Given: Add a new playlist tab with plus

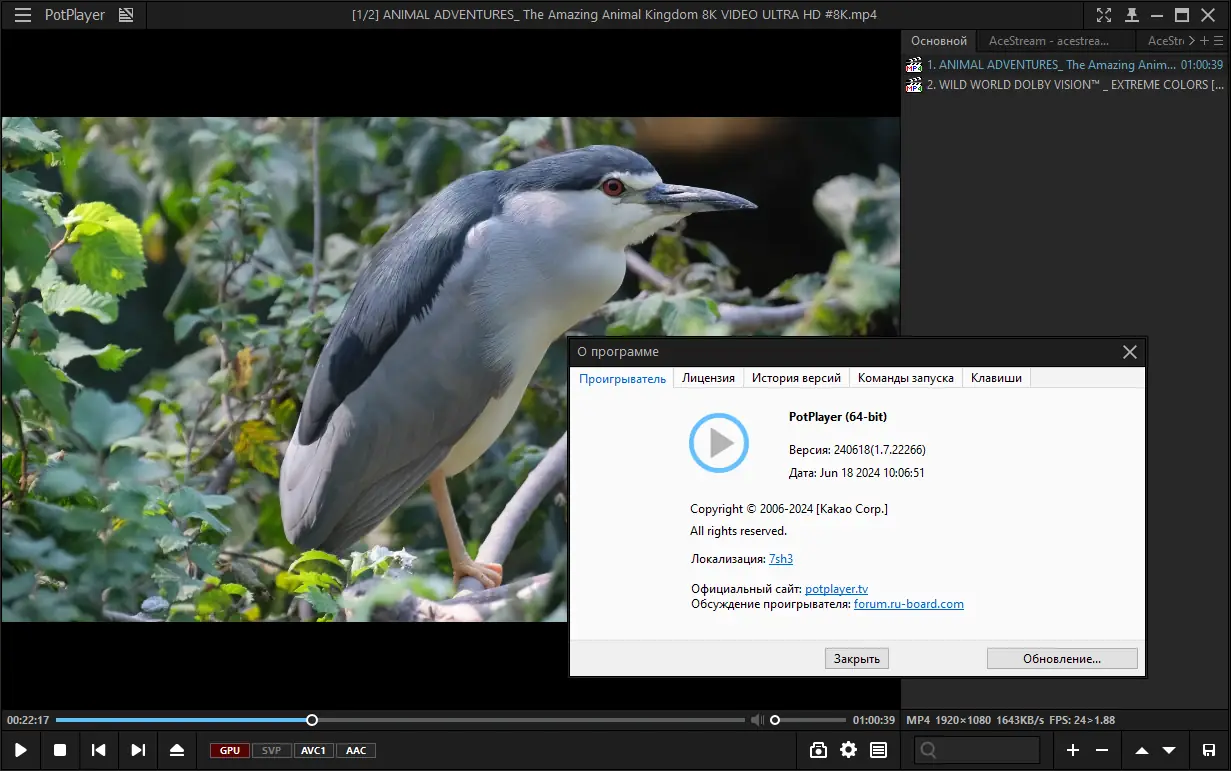Looking at the screenshot, I should 1204,41.
